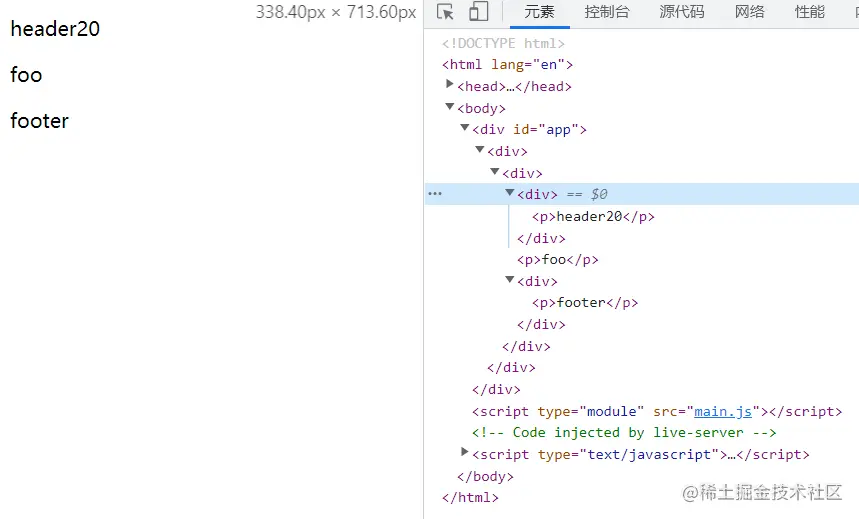
Task: Select the closing </body> tag
Action: [485, 476]
